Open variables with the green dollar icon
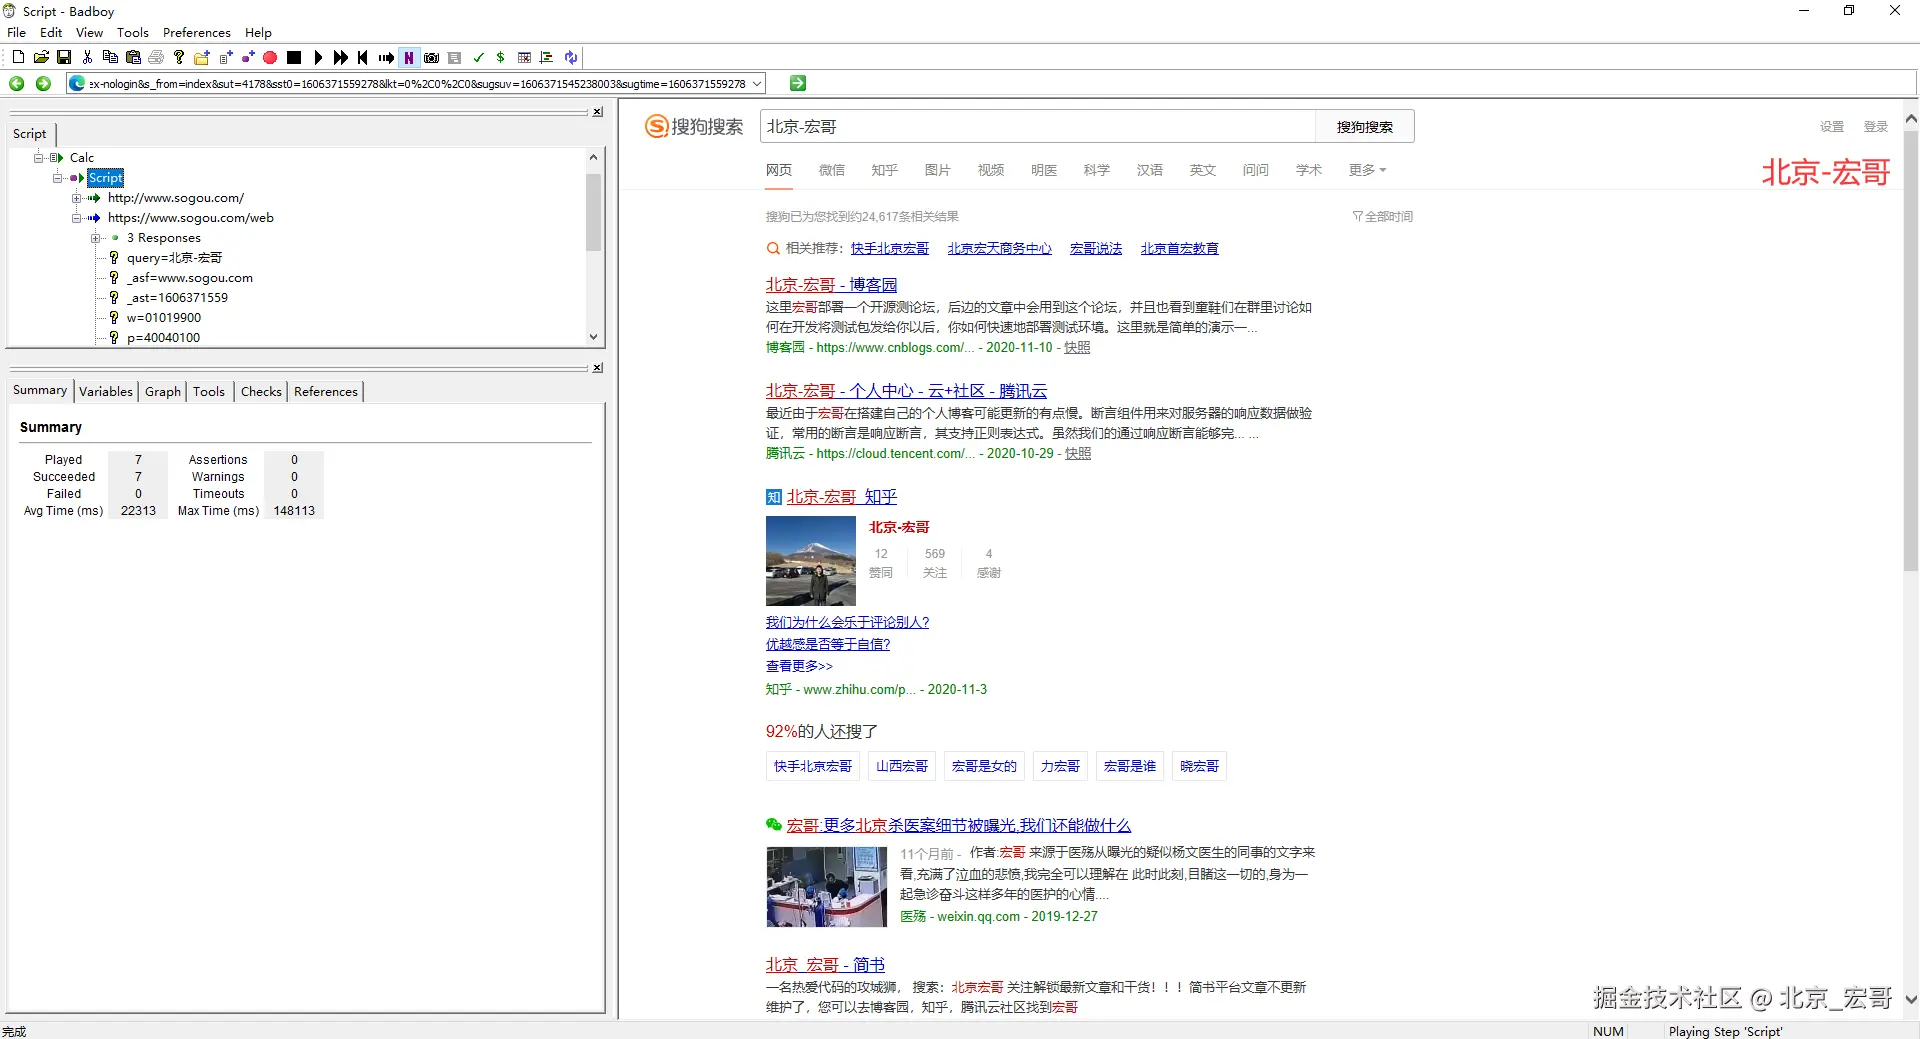Viewport: 1920px width, 1039px height. click(x=501, y=58)
